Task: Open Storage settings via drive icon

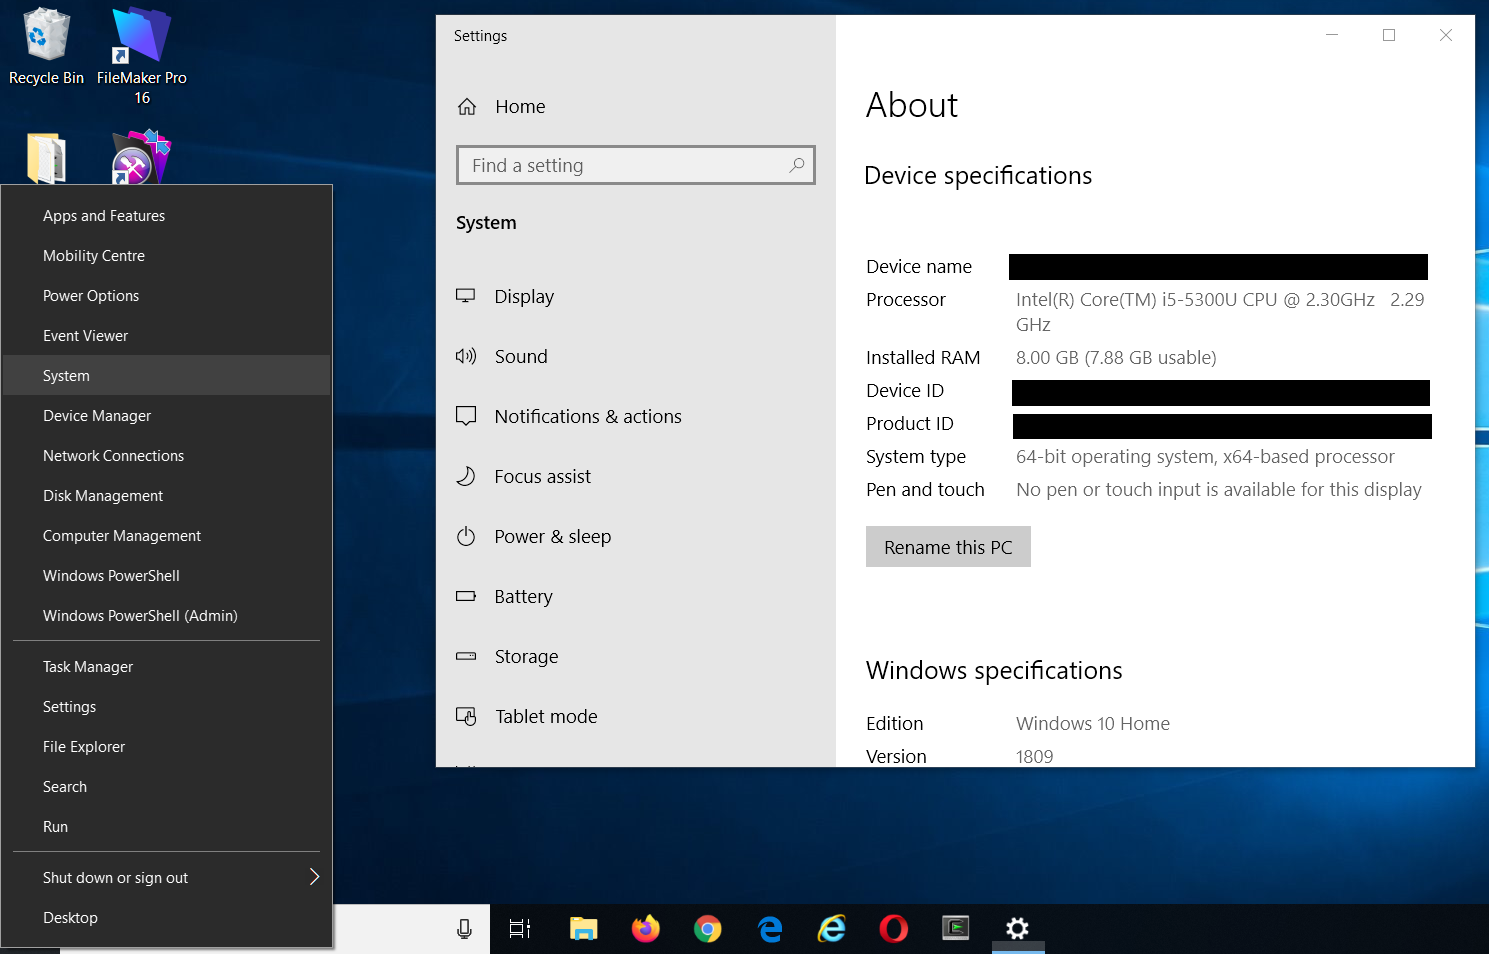Action: [x=466, y=657]
